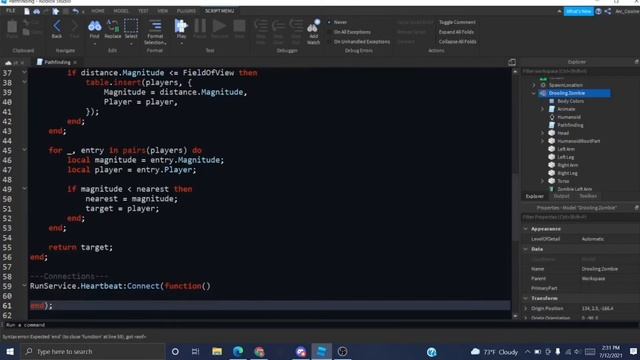Viewport: 640px width, 360px height.
Task: Click the Filter workspace search field
Action: tap(580, 71)
